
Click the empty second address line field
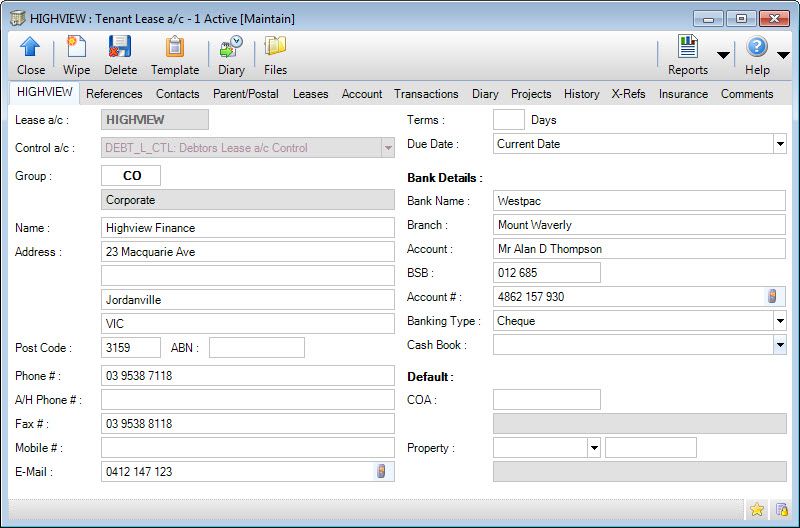[x=248, y=275]
